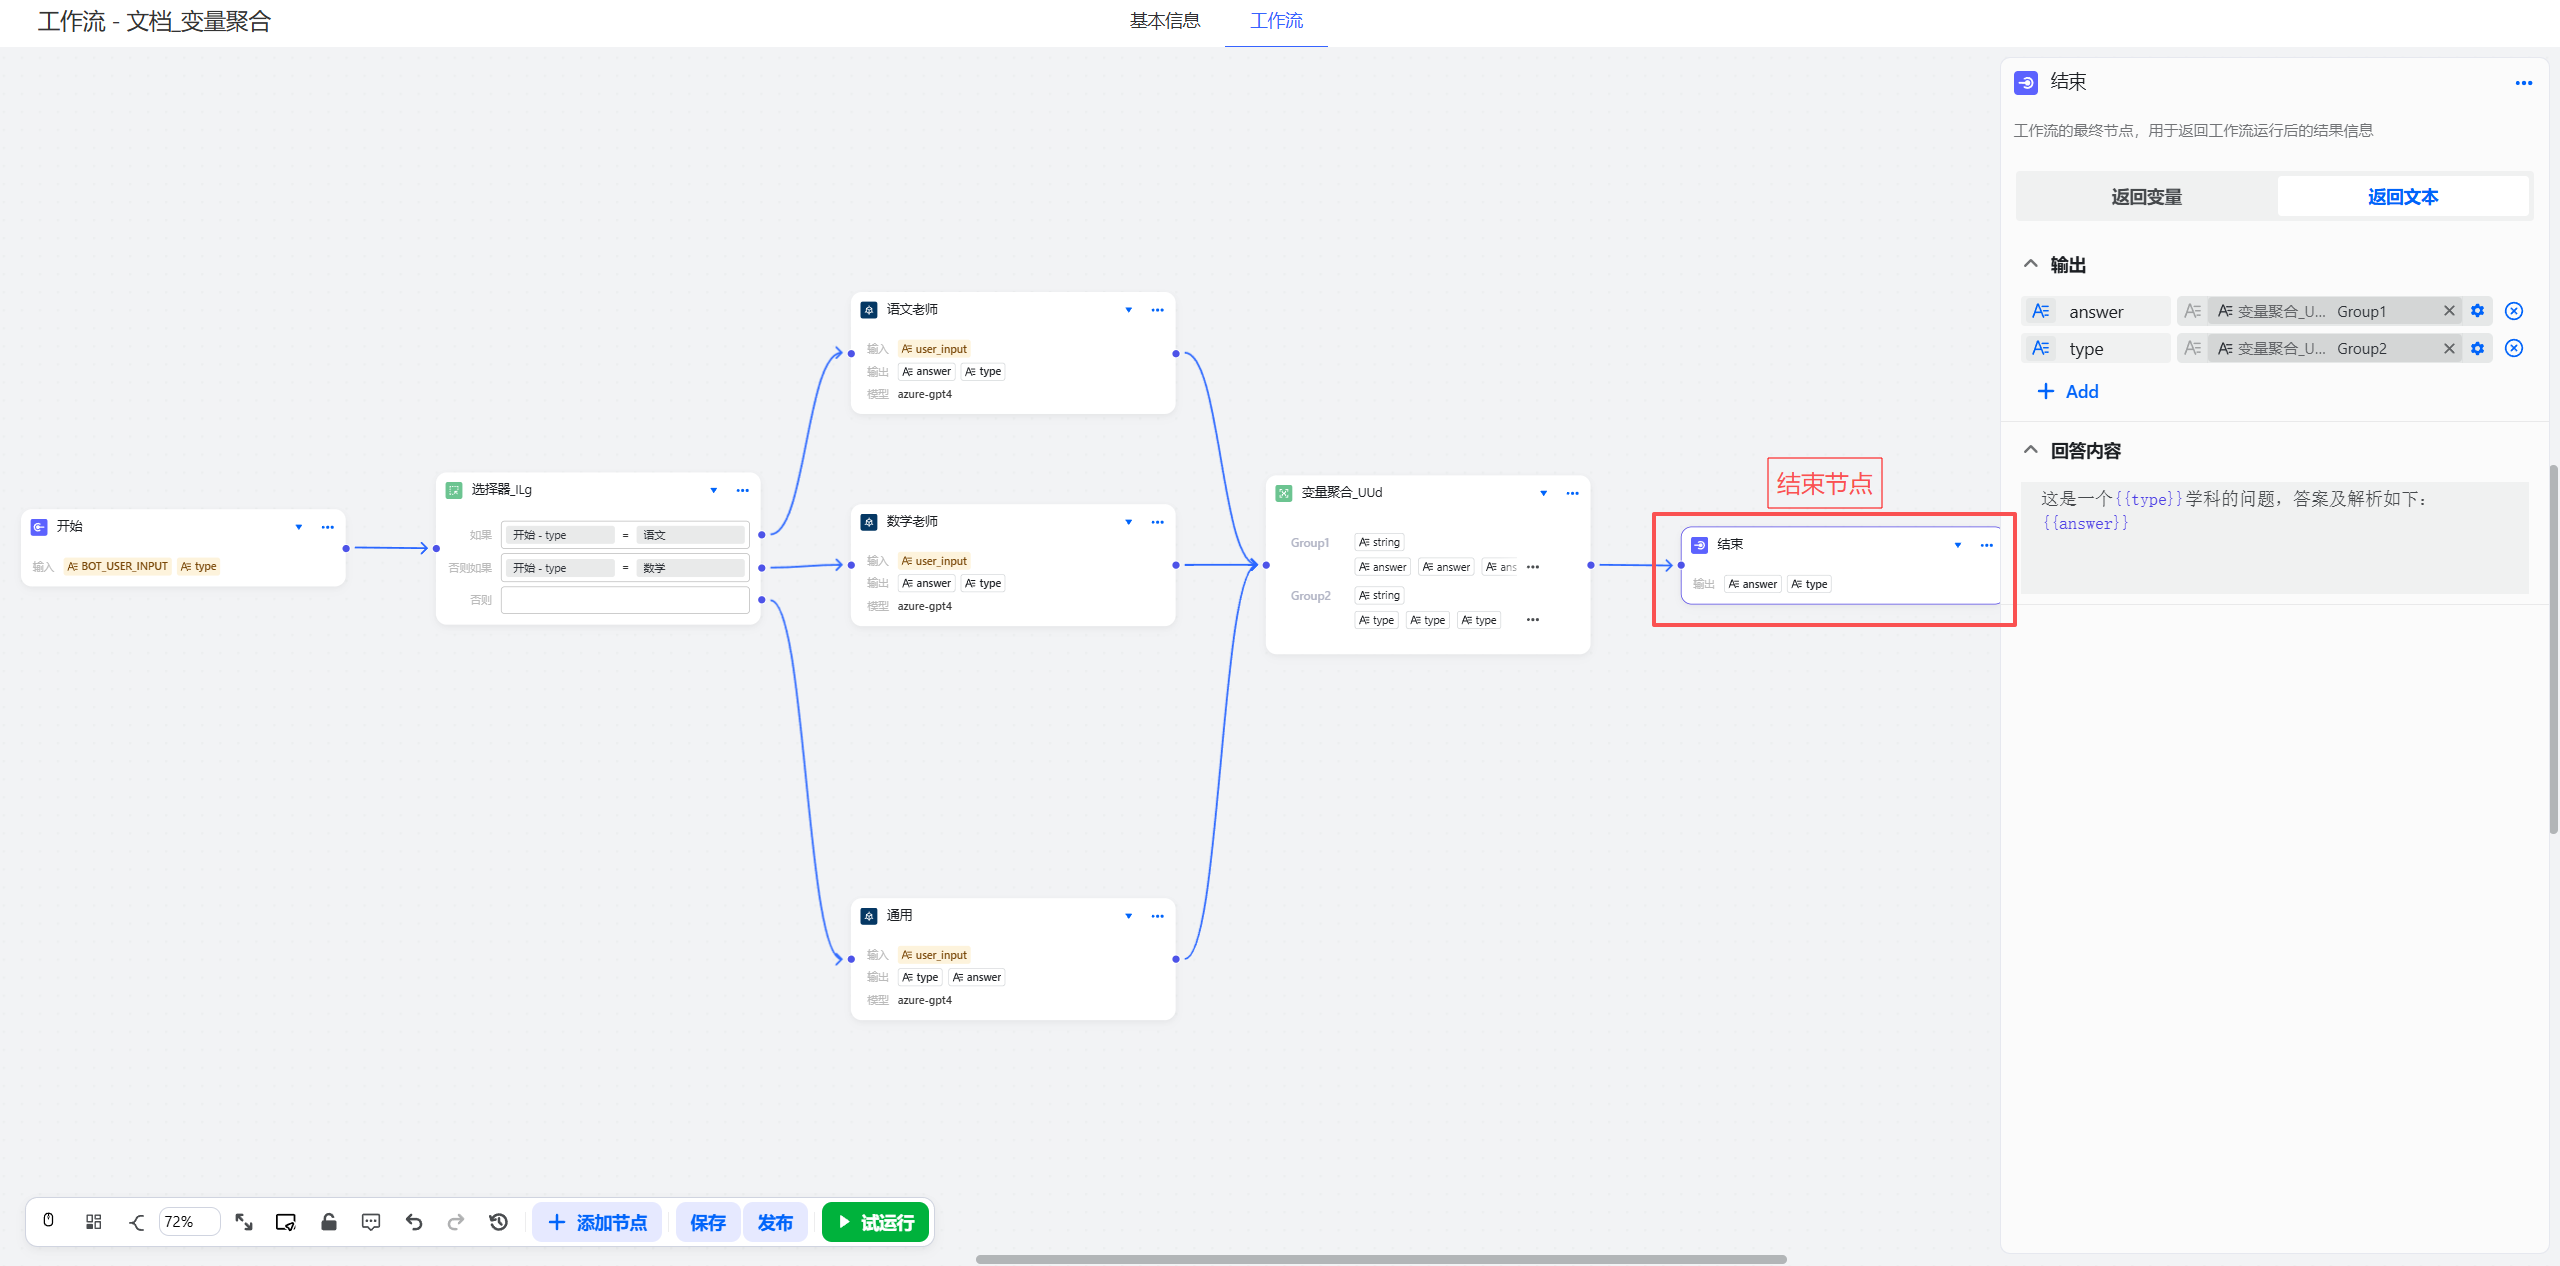The image size is (2560, 1266).
Task: Undo the last workflow change
Action: pyautogui.click(x=414, y=1221)
